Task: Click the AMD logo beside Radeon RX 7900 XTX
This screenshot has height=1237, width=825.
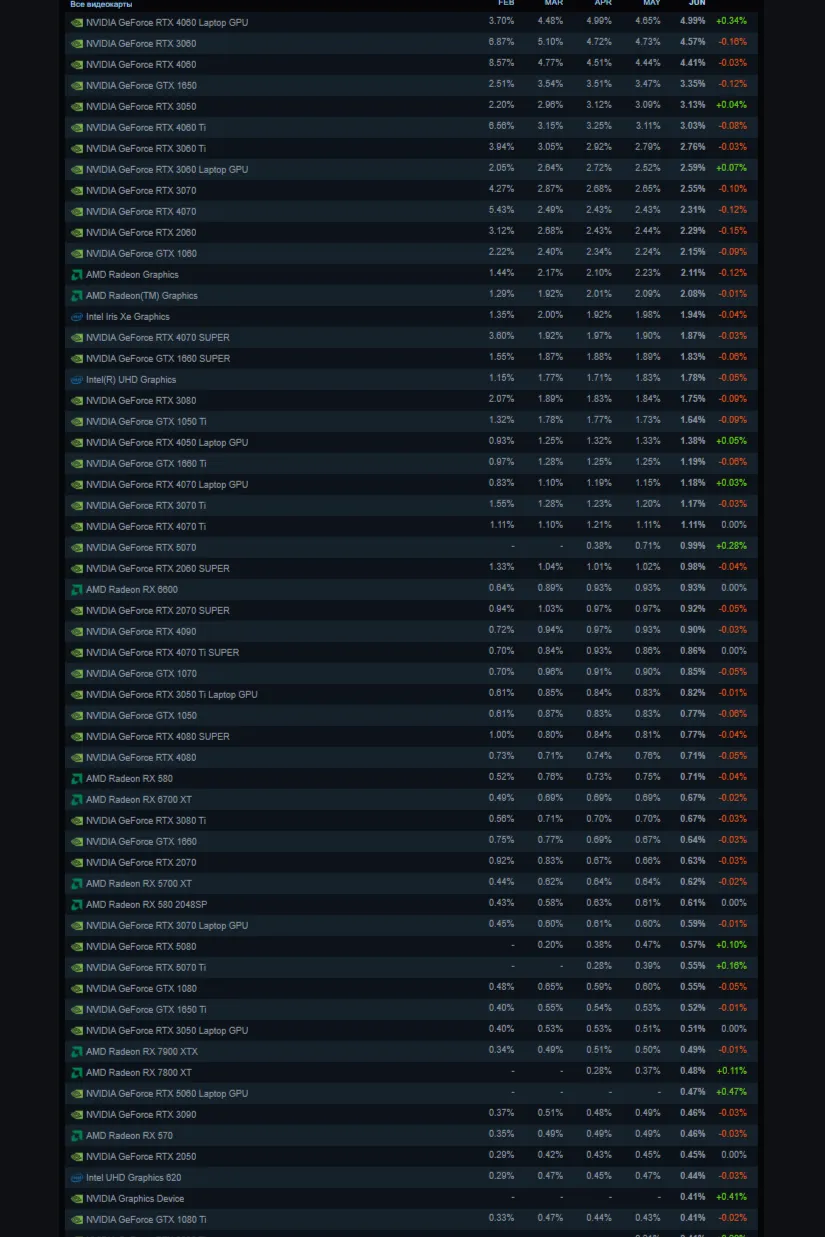Action: (77, 1051)
